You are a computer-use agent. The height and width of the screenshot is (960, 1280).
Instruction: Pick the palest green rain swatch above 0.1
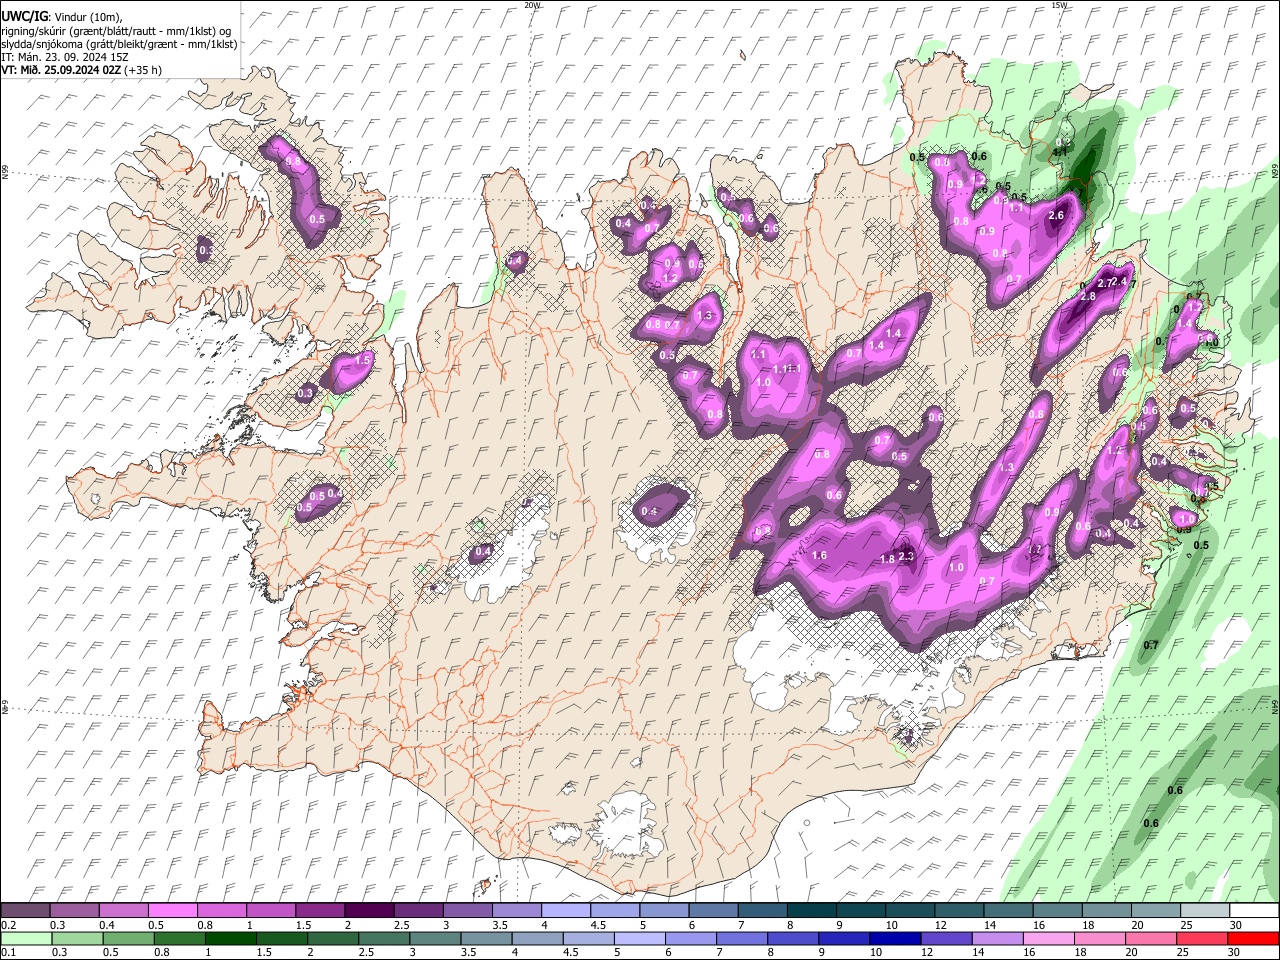[25, 938]
